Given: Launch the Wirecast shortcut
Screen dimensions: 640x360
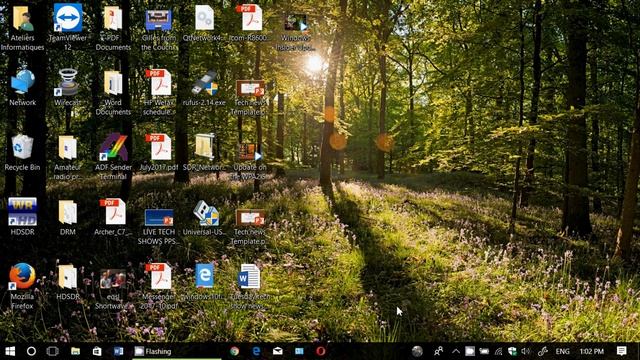Looking at the screenshot, I should tap(68, 88).
